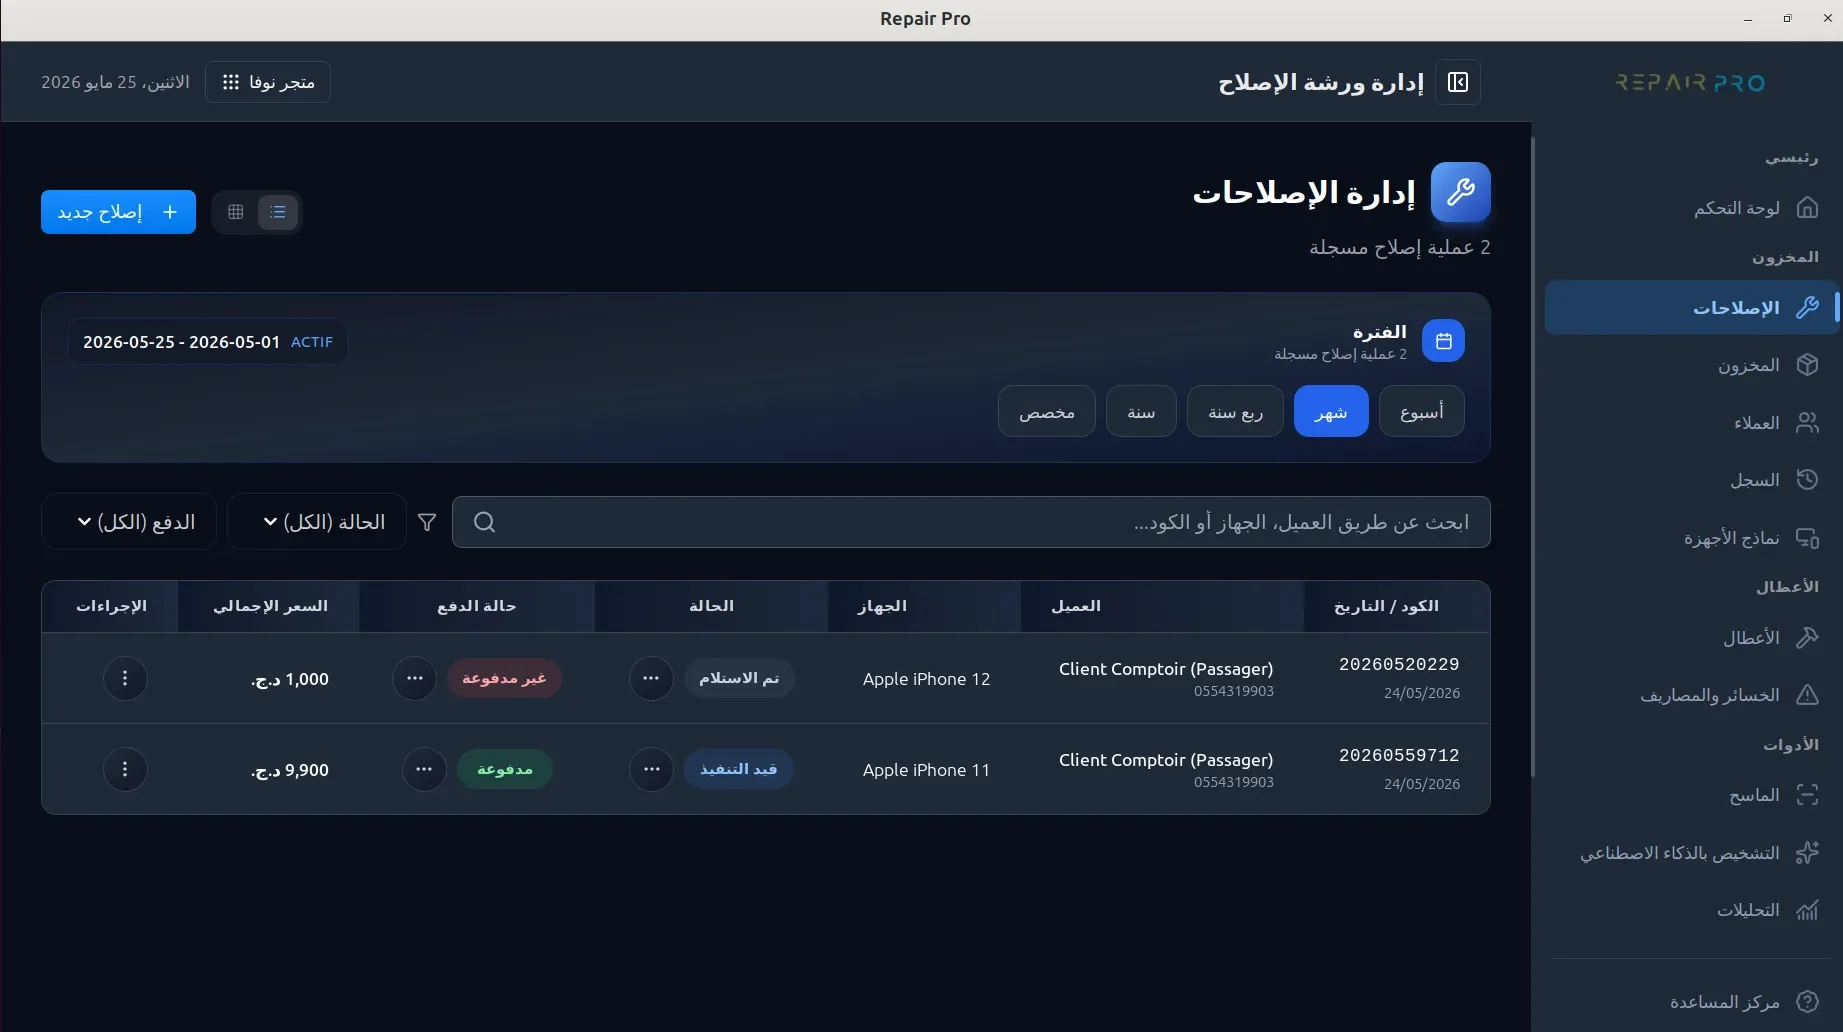Image resolution: width=1843 pixels, height=1032 pixels.
Task: Go to الإصلاحات in the sidebar
Action: 1691,307
